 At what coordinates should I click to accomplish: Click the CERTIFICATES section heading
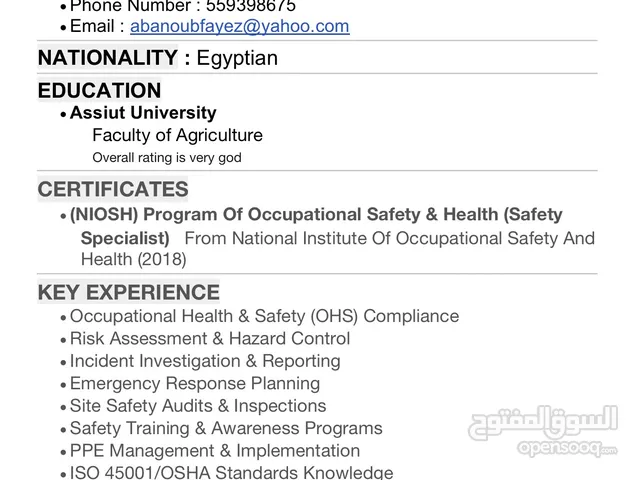tap(113, 189)
